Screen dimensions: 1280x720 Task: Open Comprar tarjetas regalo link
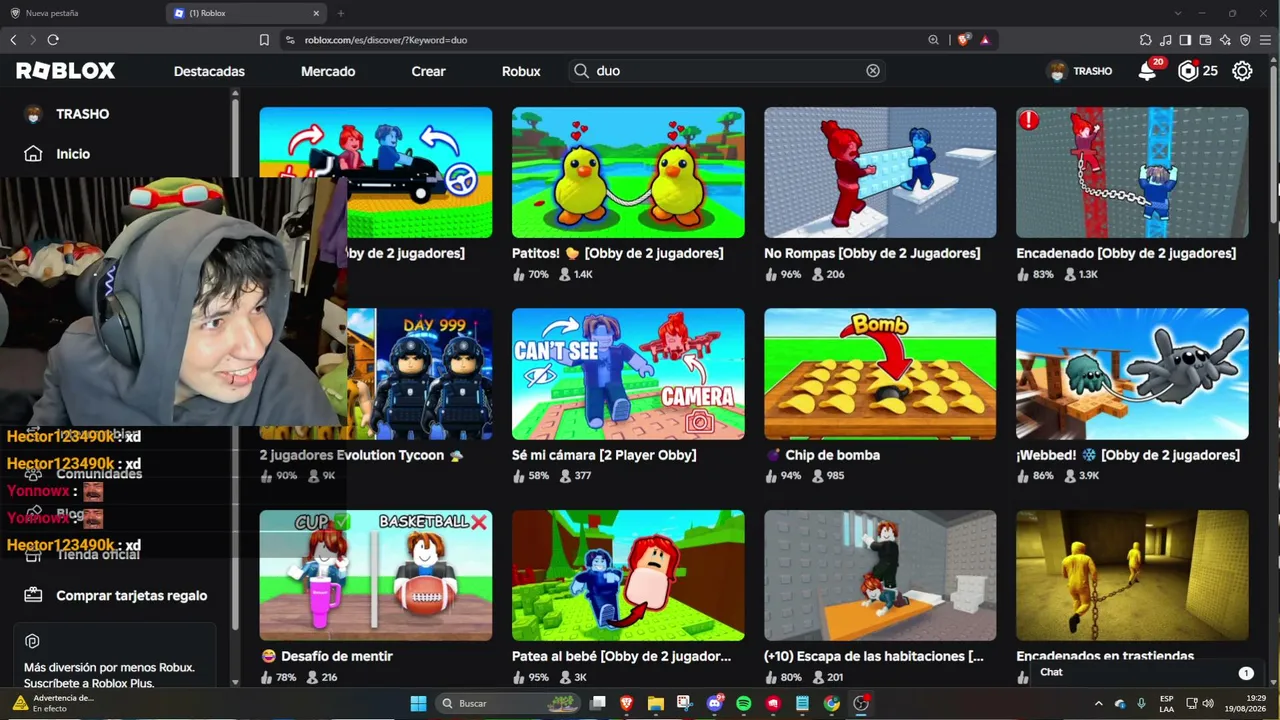point(132,595)
